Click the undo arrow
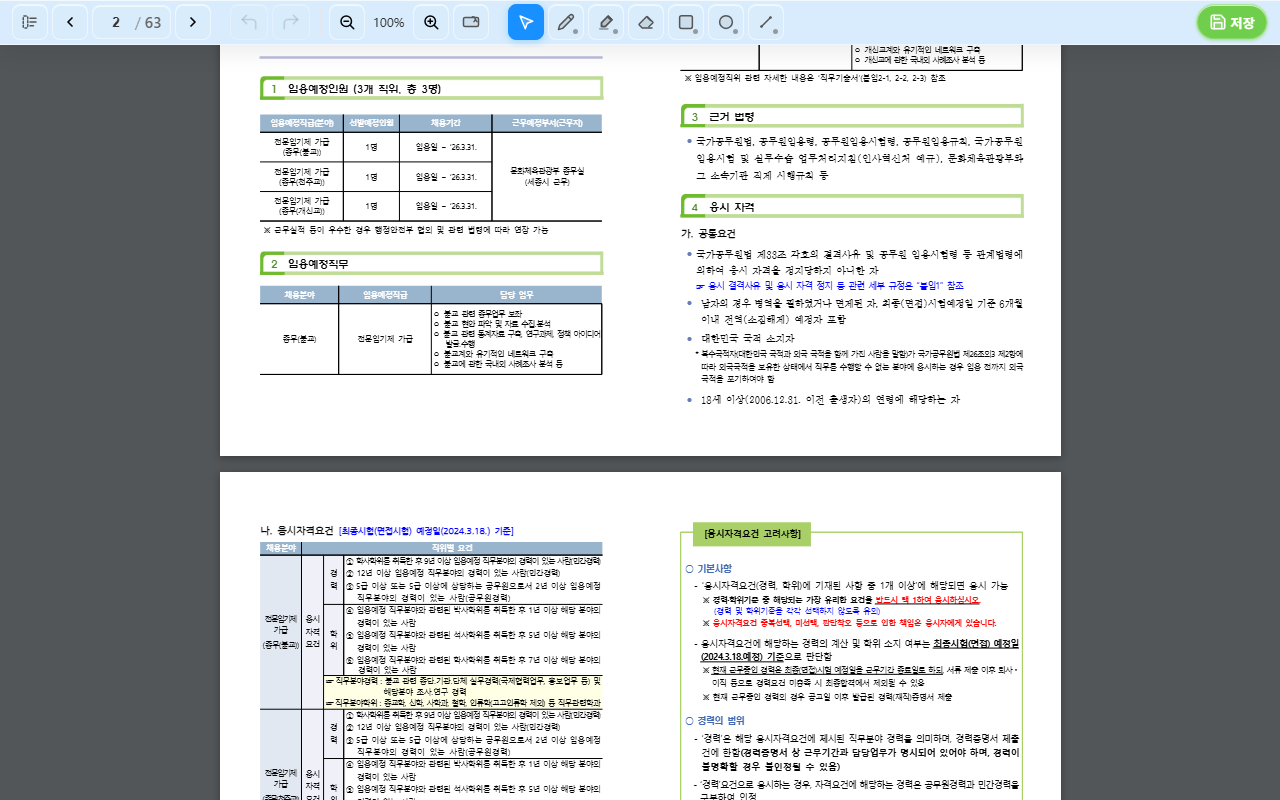The width and height of the screenshot is (1280, 800). (250, 22)
